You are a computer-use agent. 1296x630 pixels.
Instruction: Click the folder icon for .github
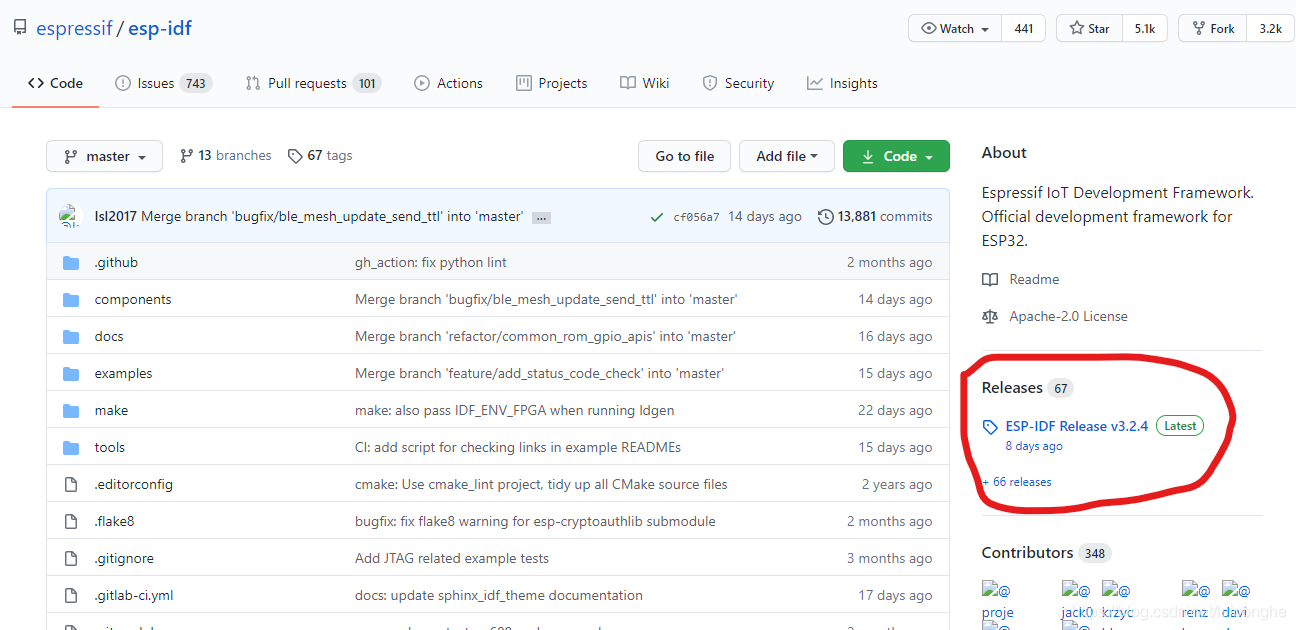(x=71, y=262)
